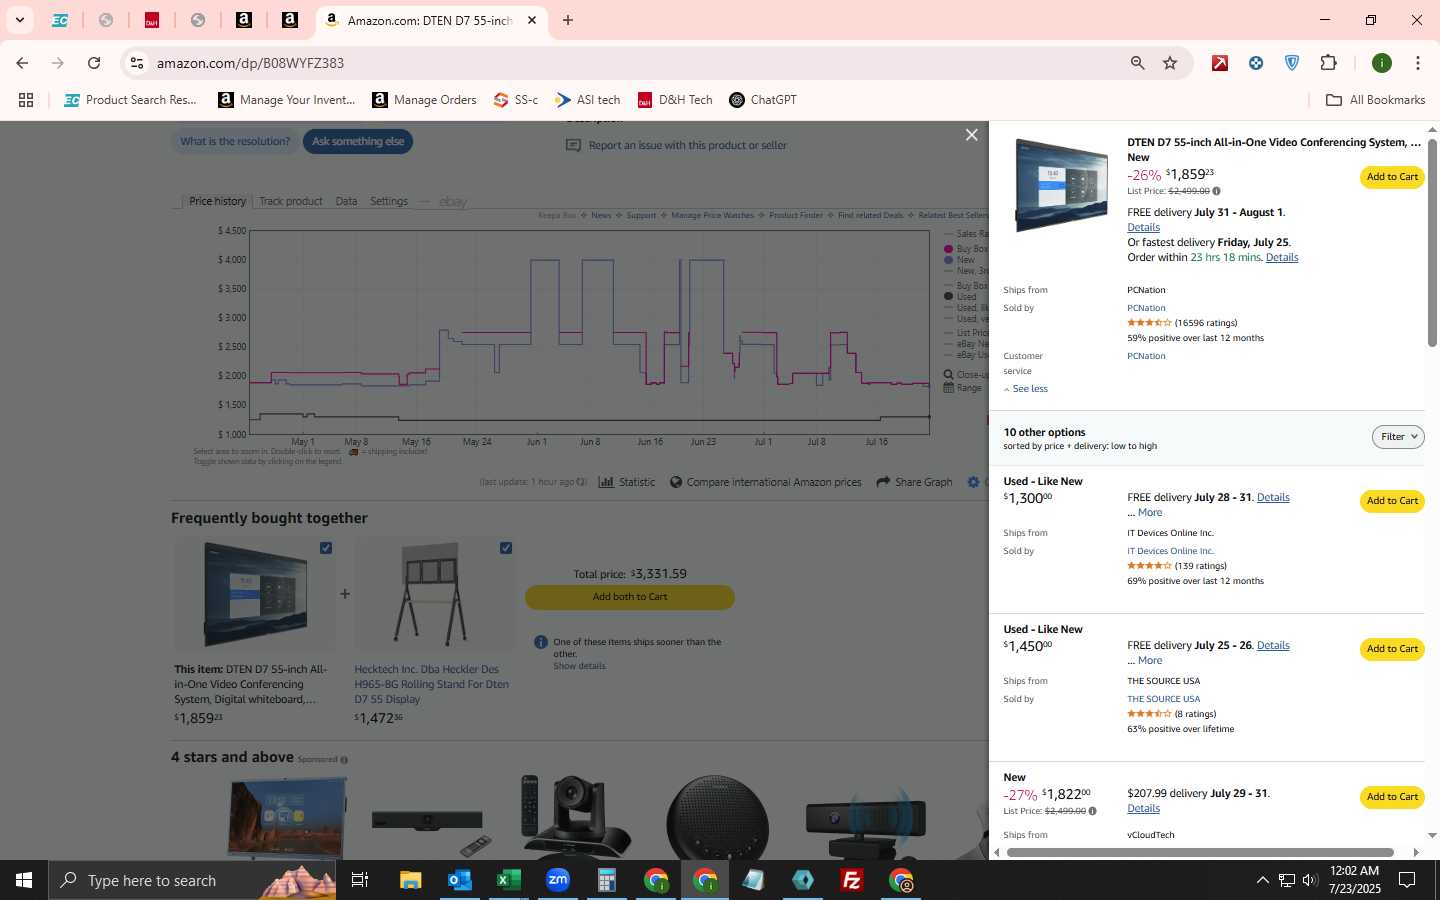Click the zoom magnifier icon in address bar
Image resolution: width=1440 pixels, height=900 pixels.
(x=1137, y=63)
